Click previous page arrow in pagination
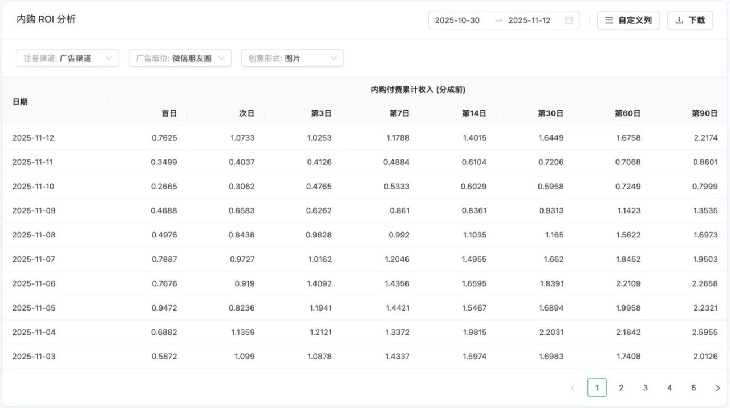This screenshot has width=730, height=408. 572,388
